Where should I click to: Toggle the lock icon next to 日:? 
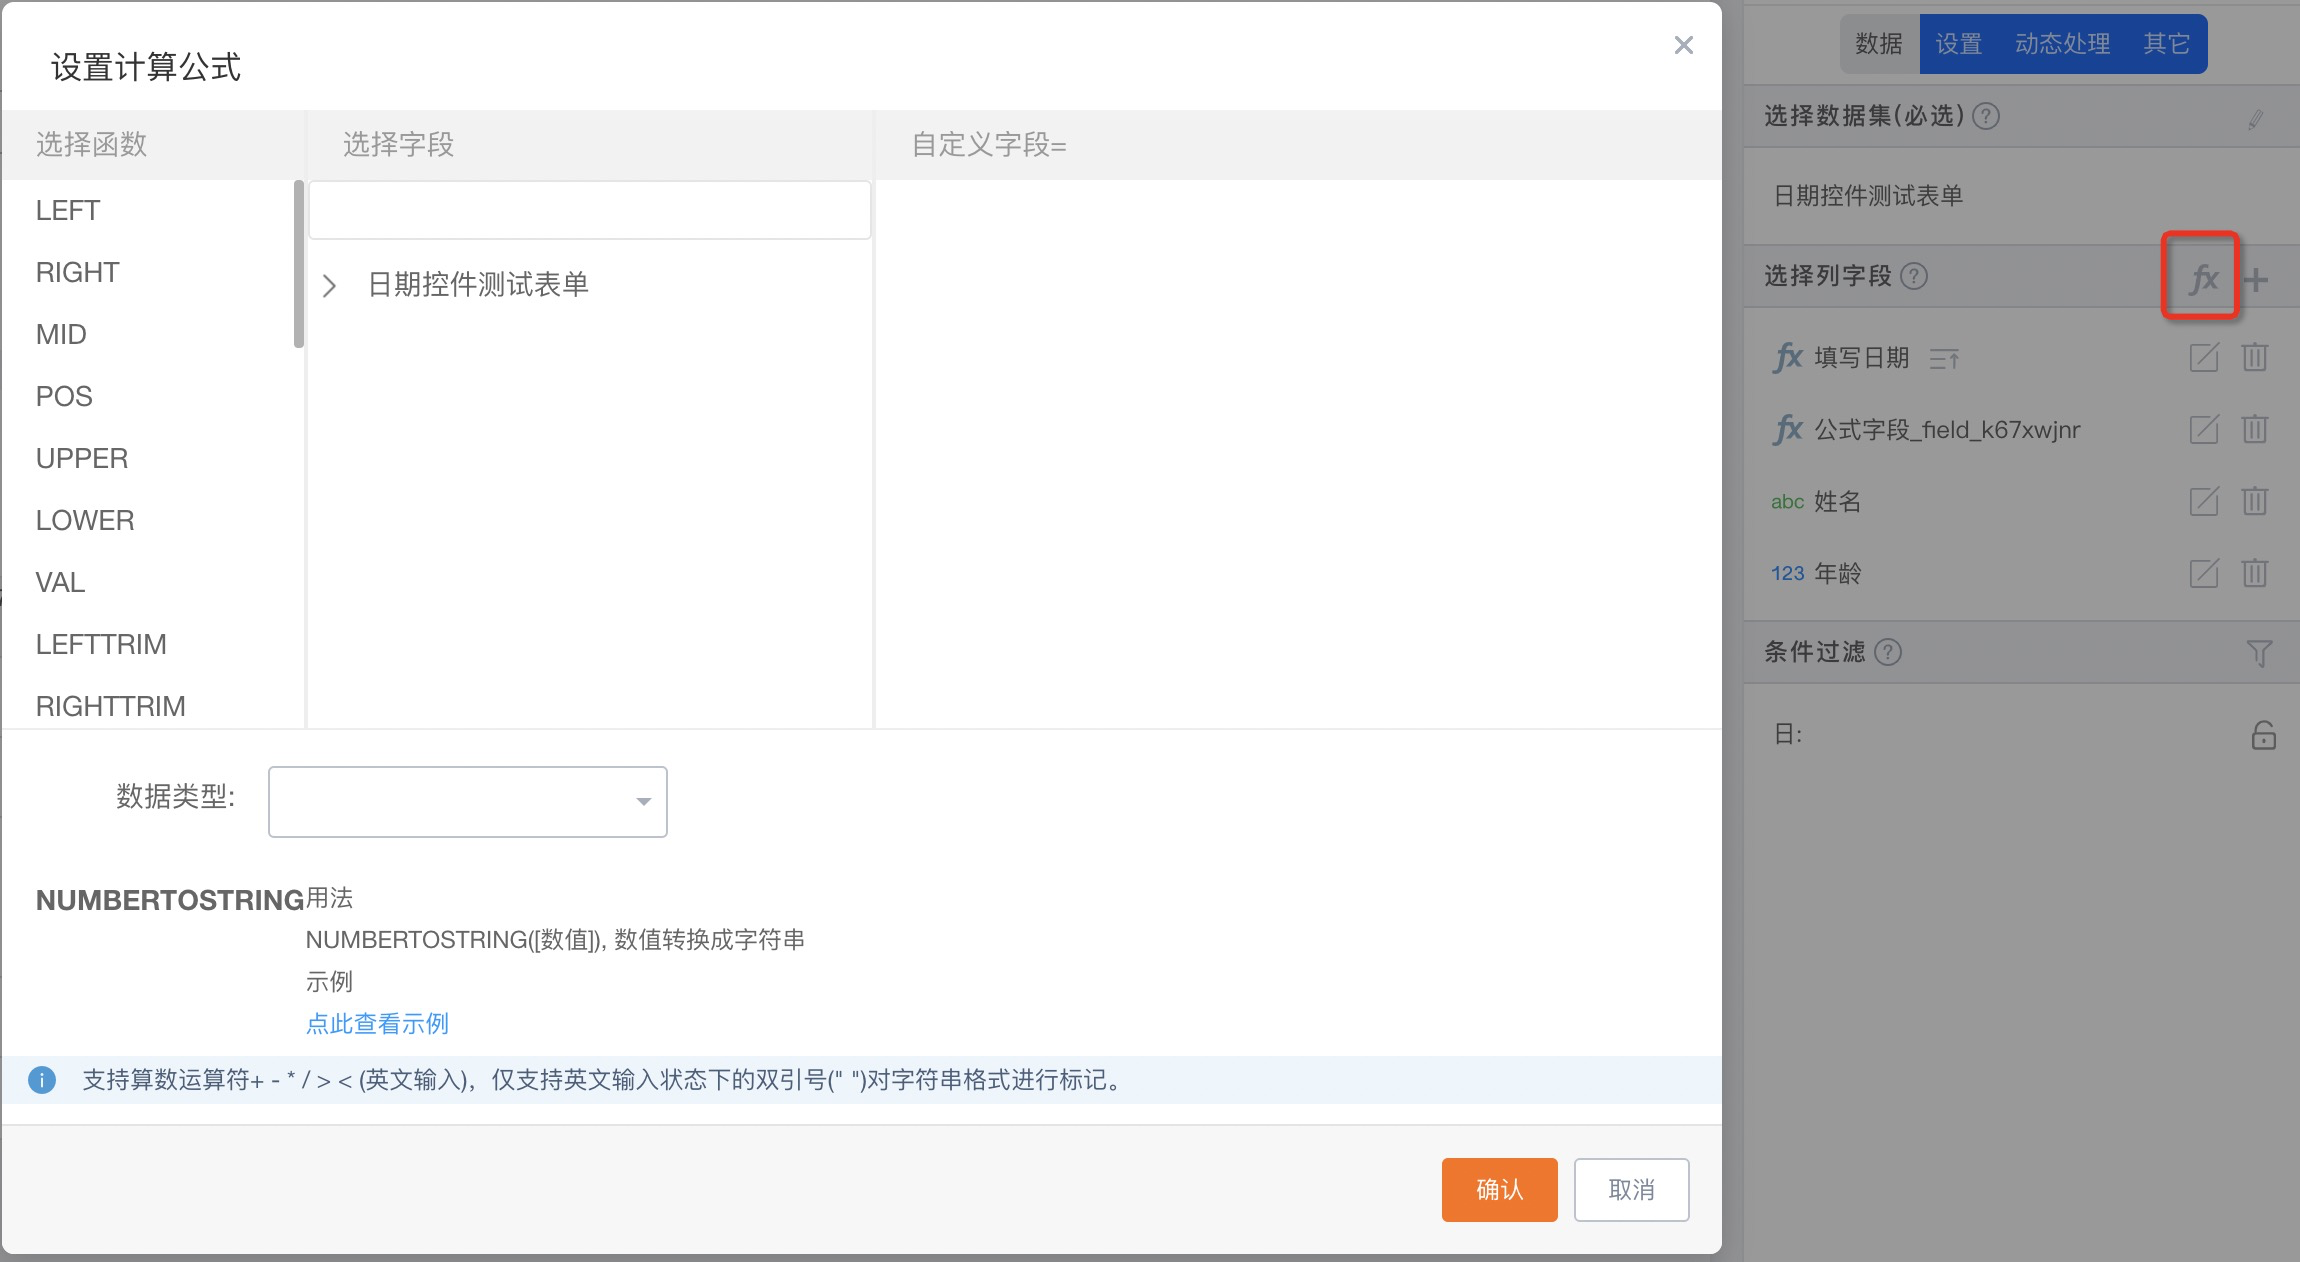2263,735
